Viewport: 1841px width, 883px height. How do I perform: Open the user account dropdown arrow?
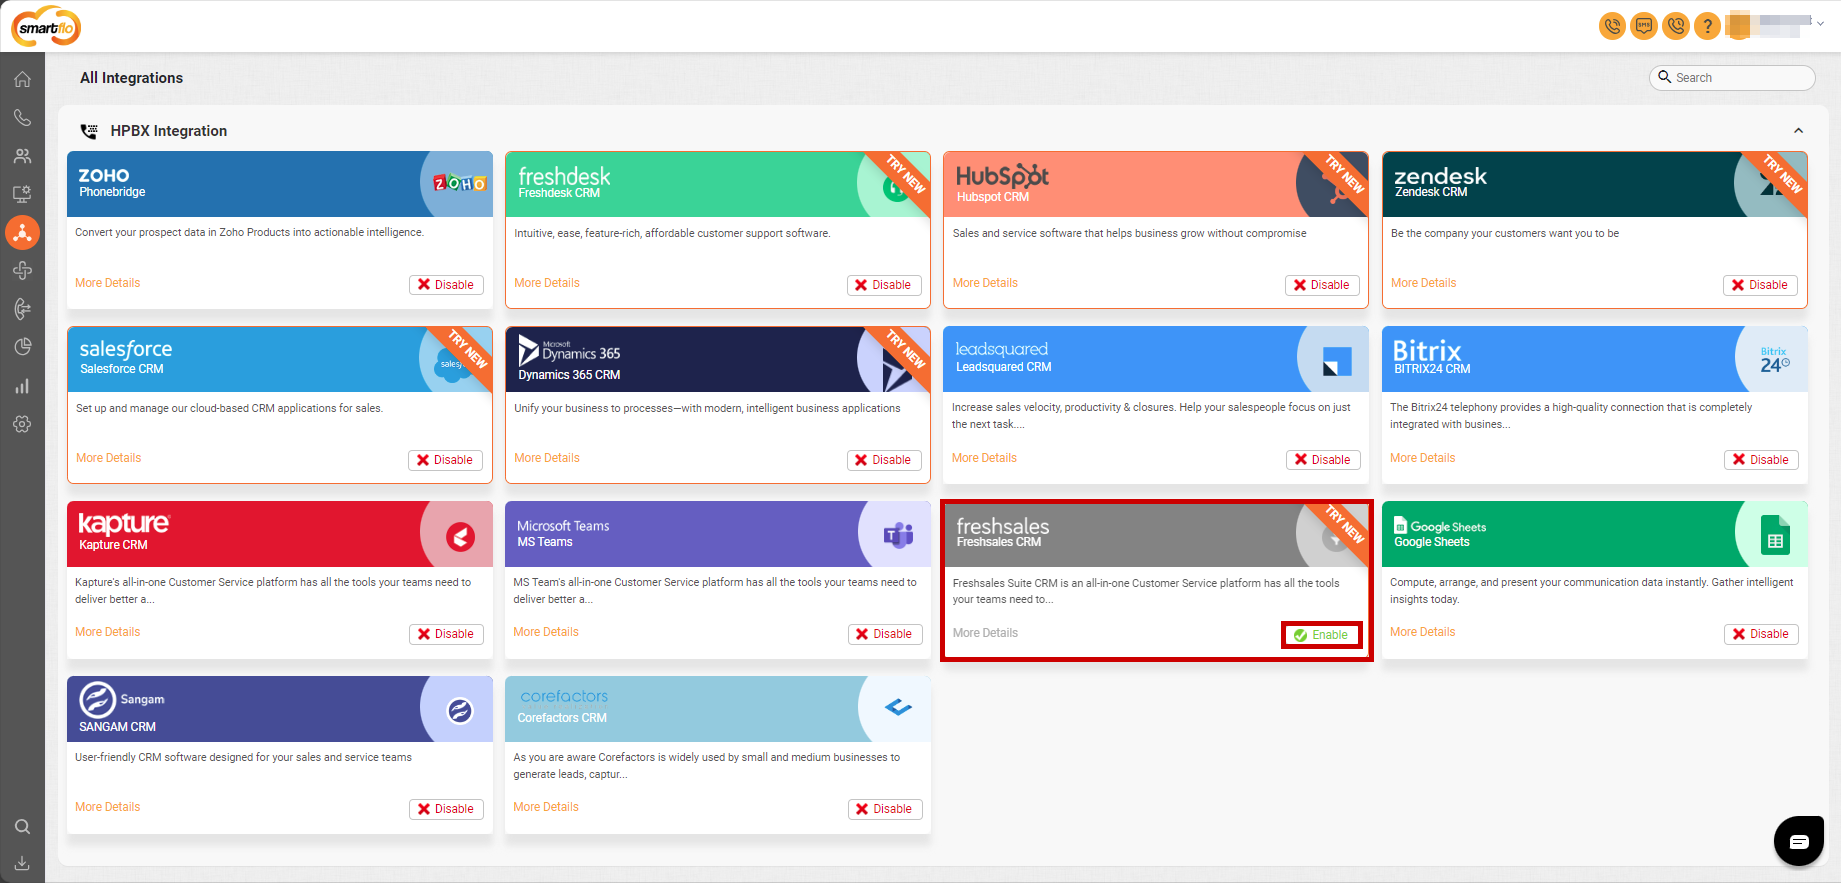1820,23
